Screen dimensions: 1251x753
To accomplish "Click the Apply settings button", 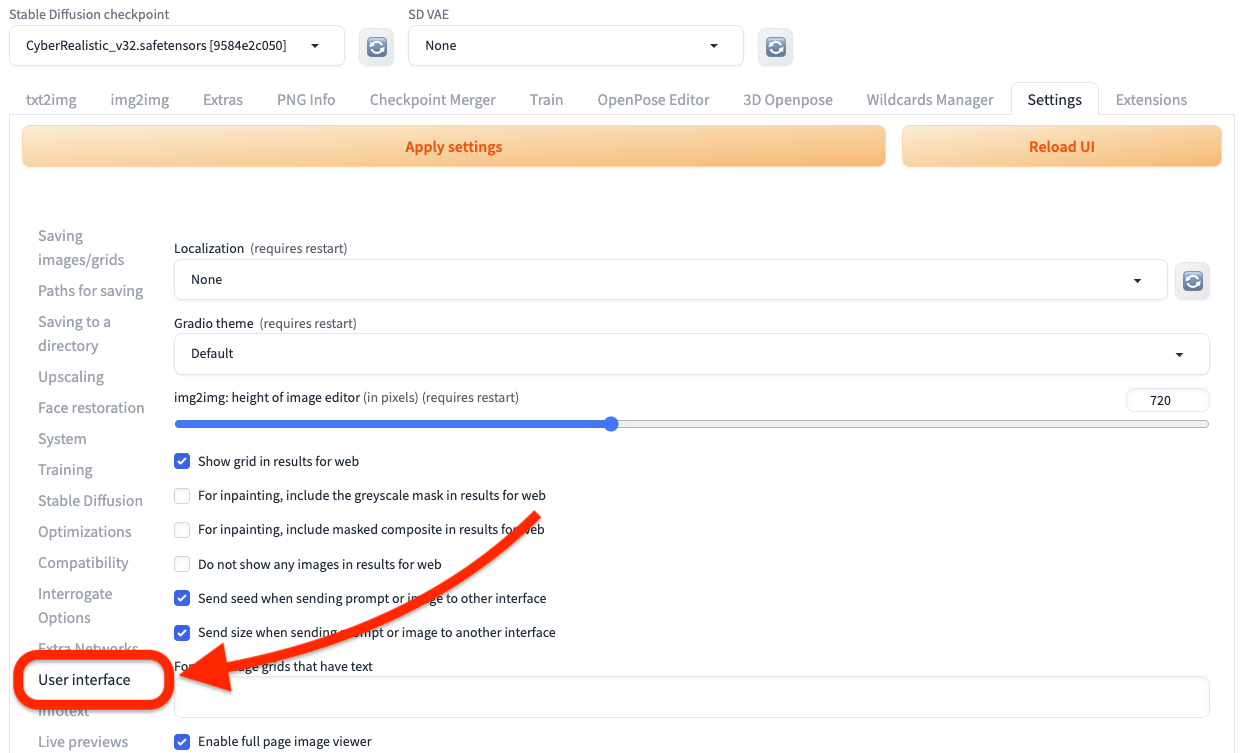I will coord(453,147).
